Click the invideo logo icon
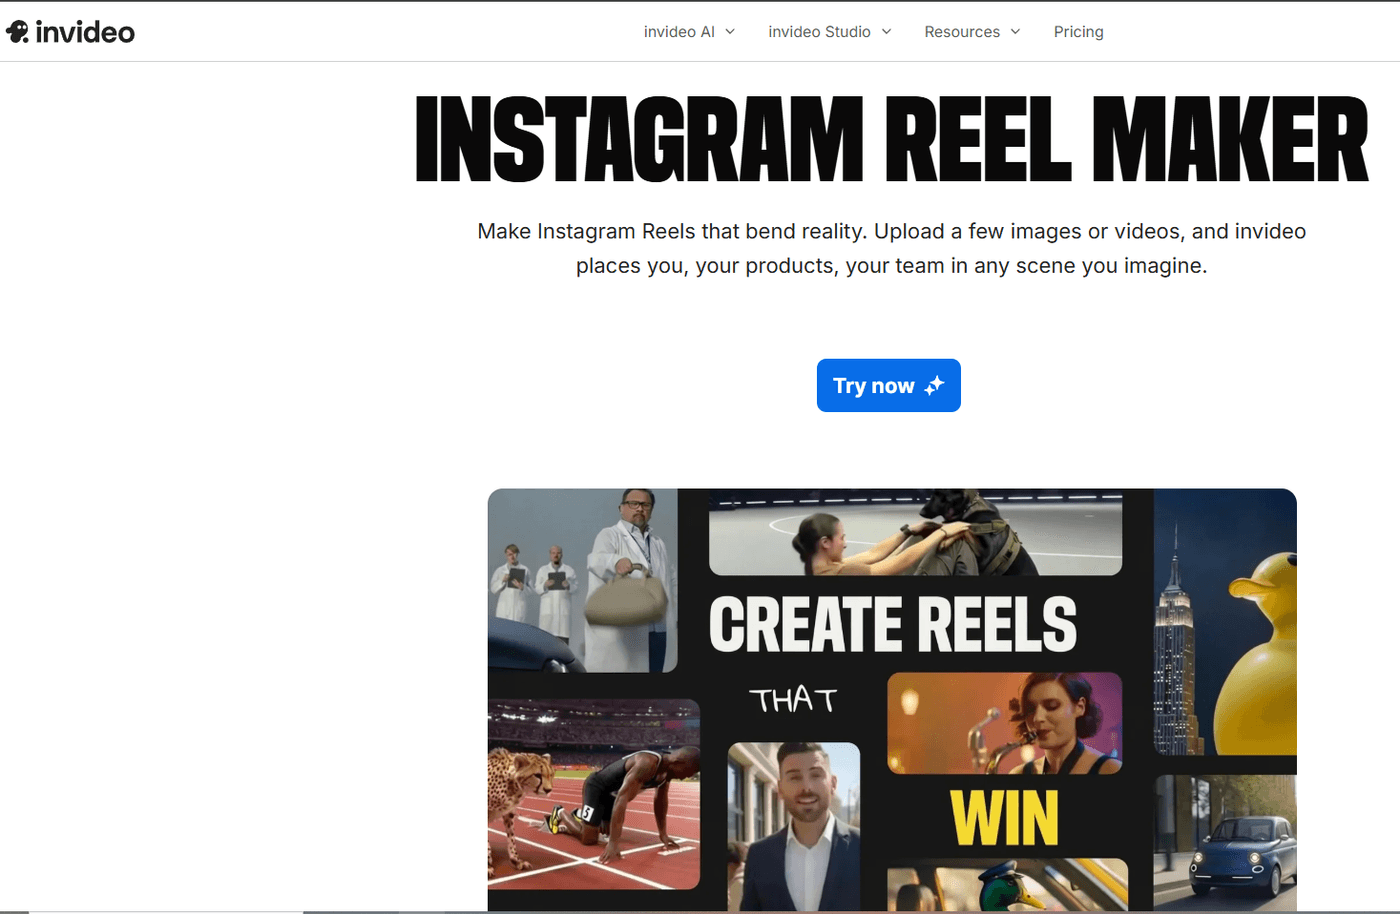1400x914 pixels. (17, 32)
